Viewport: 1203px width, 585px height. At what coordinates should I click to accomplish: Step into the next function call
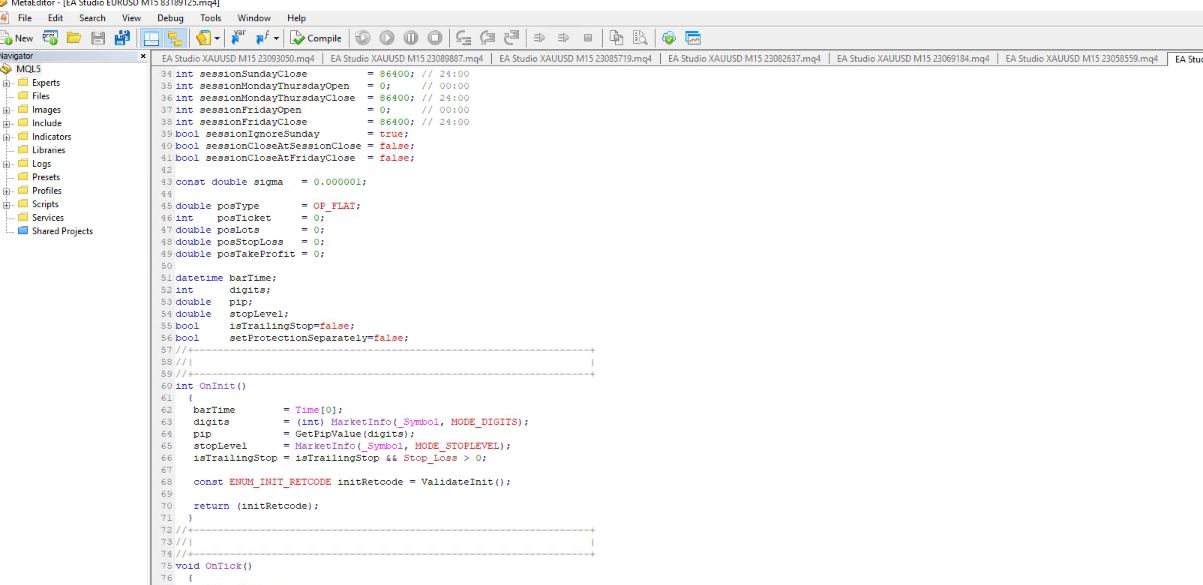click(462, 37)
